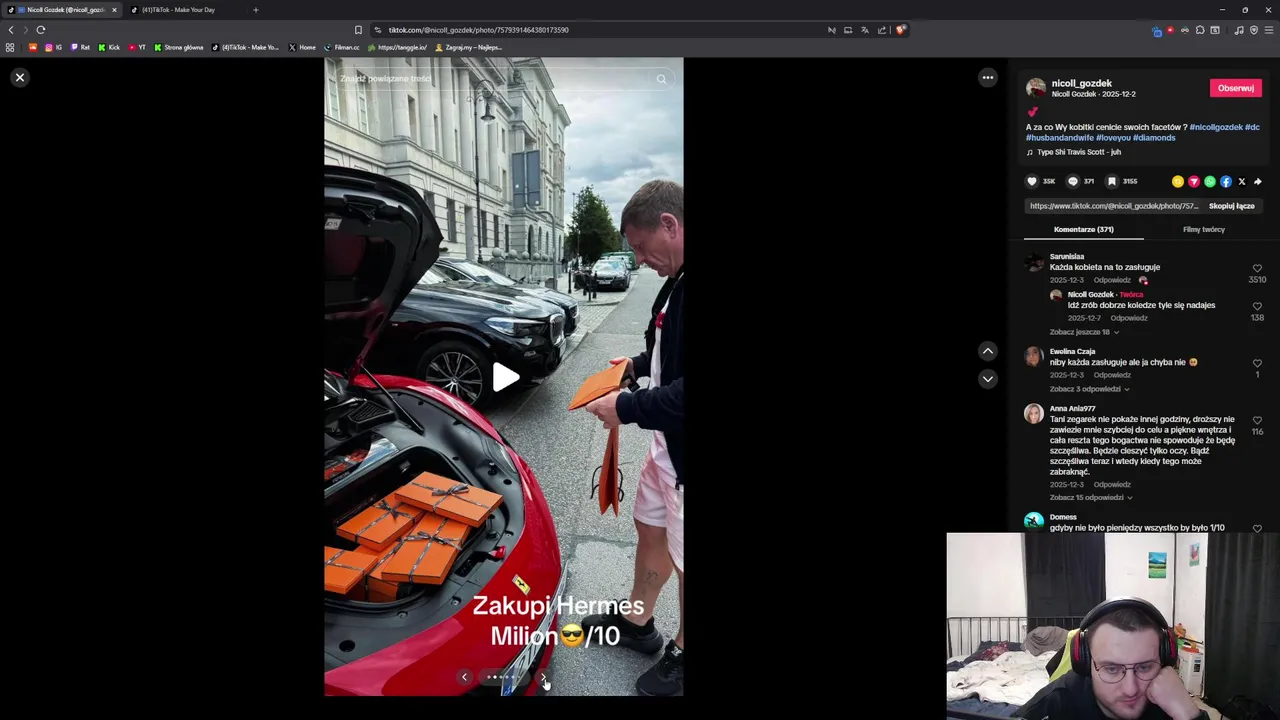Click the address bar URL

click(x=478, y=30)
